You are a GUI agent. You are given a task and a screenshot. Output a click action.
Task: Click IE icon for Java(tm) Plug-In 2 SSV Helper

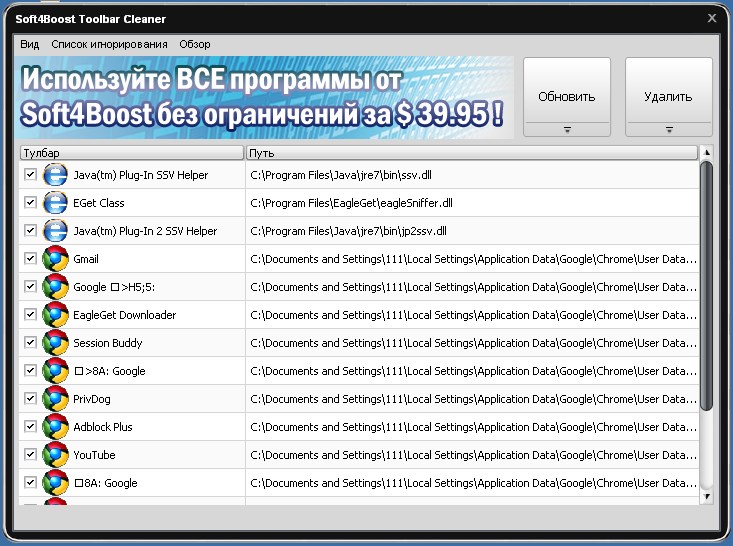coord(55,231)
